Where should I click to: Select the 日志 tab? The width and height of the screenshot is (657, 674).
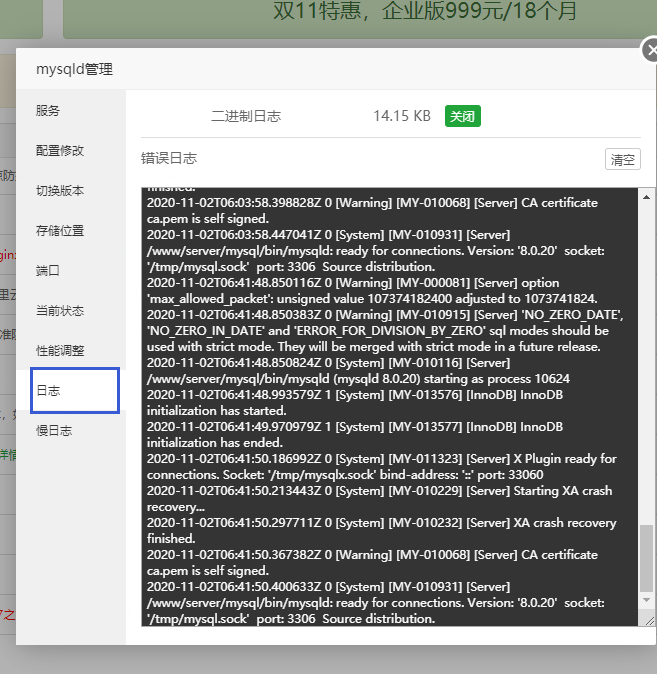click(x=75, y=390)
